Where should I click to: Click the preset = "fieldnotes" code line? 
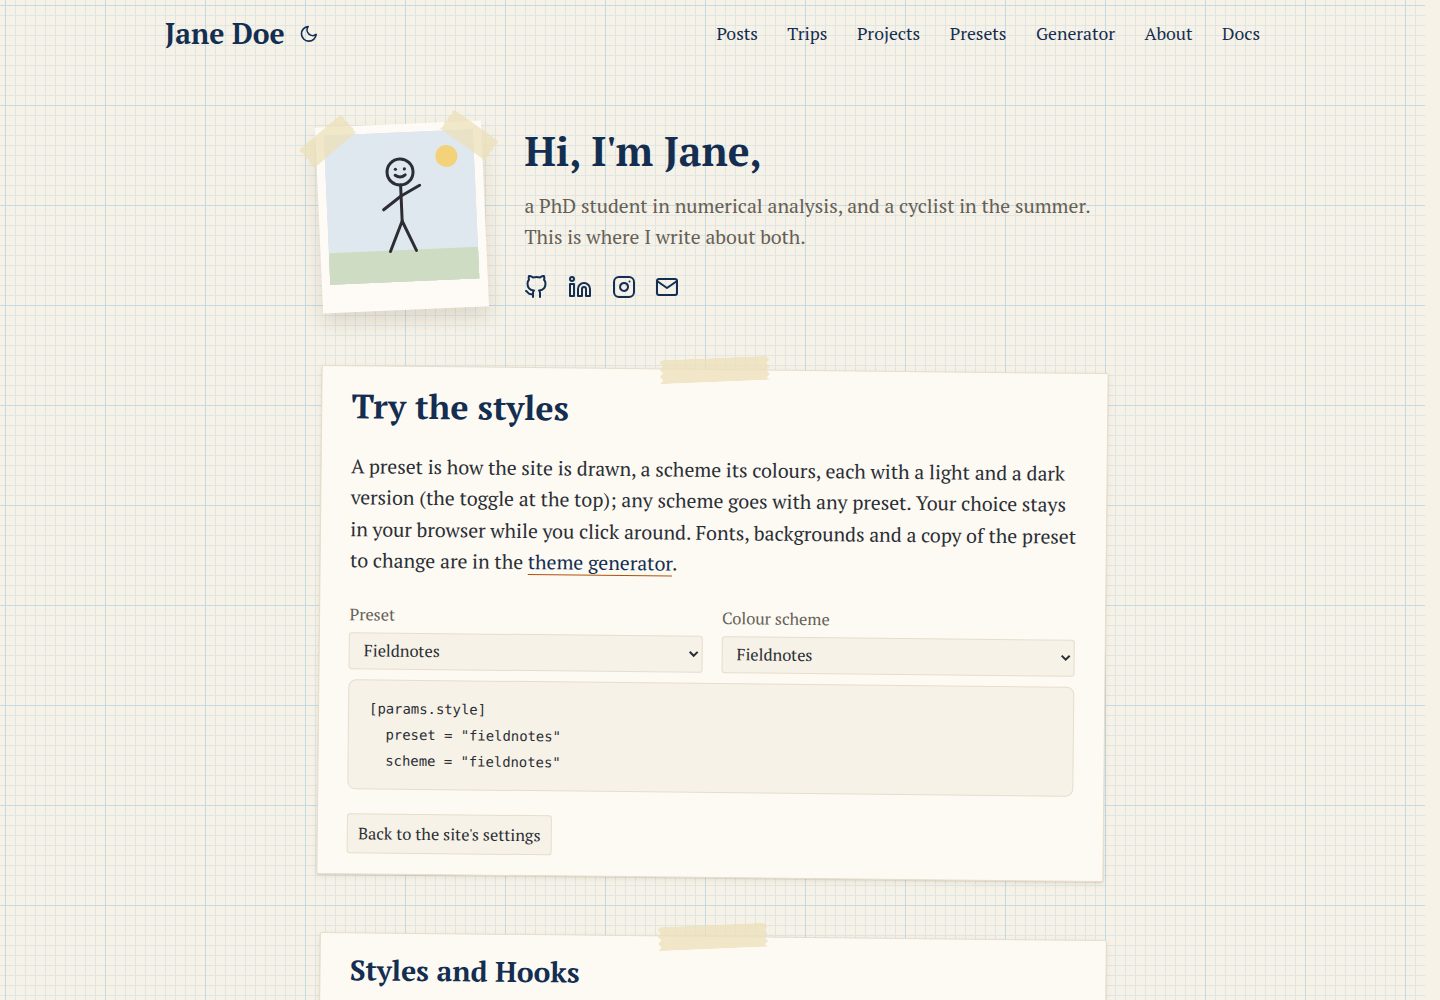(472, 735)
